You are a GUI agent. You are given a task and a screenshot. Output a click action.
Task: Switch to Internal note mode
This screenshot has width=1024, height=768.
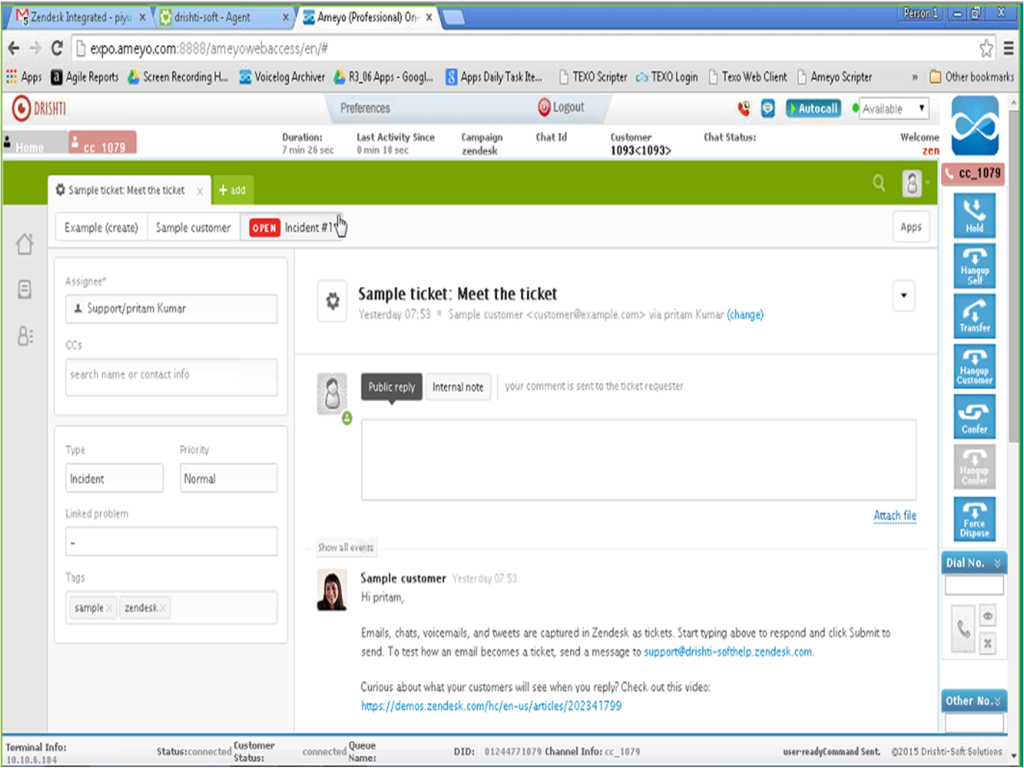coord(458,387)
